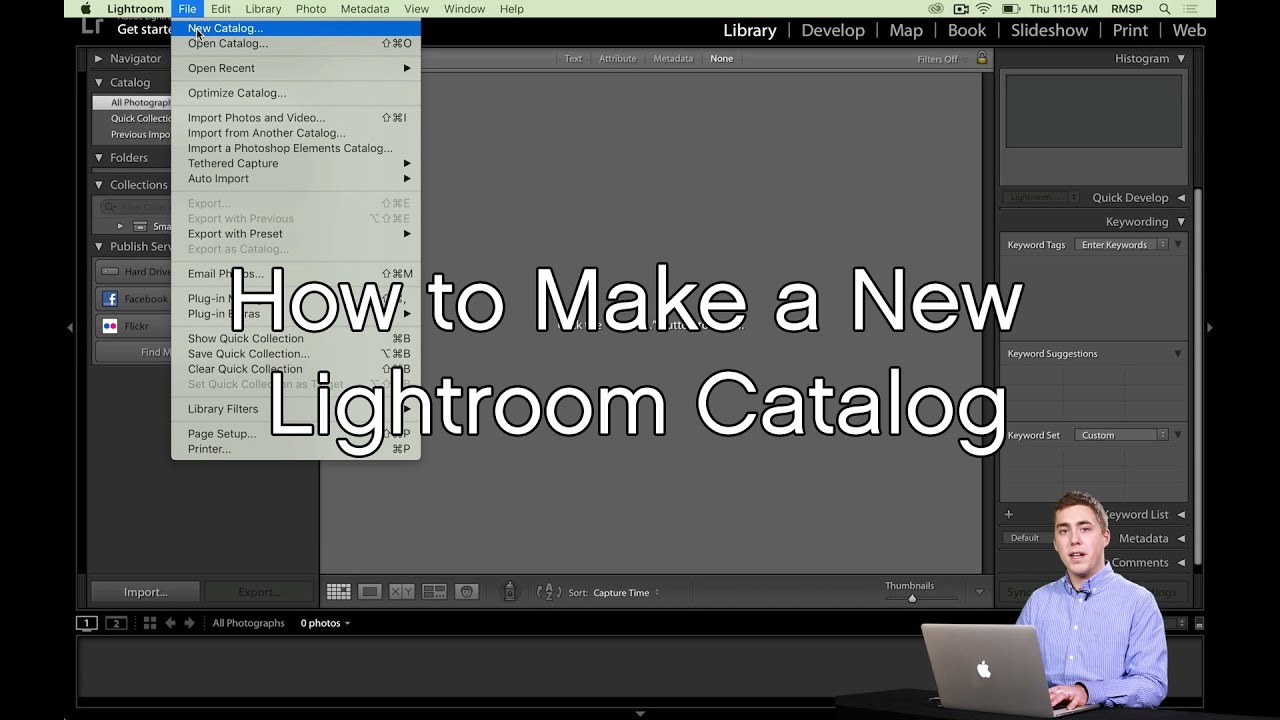
Task: Open Survey view icon
Action: (434, 592)
